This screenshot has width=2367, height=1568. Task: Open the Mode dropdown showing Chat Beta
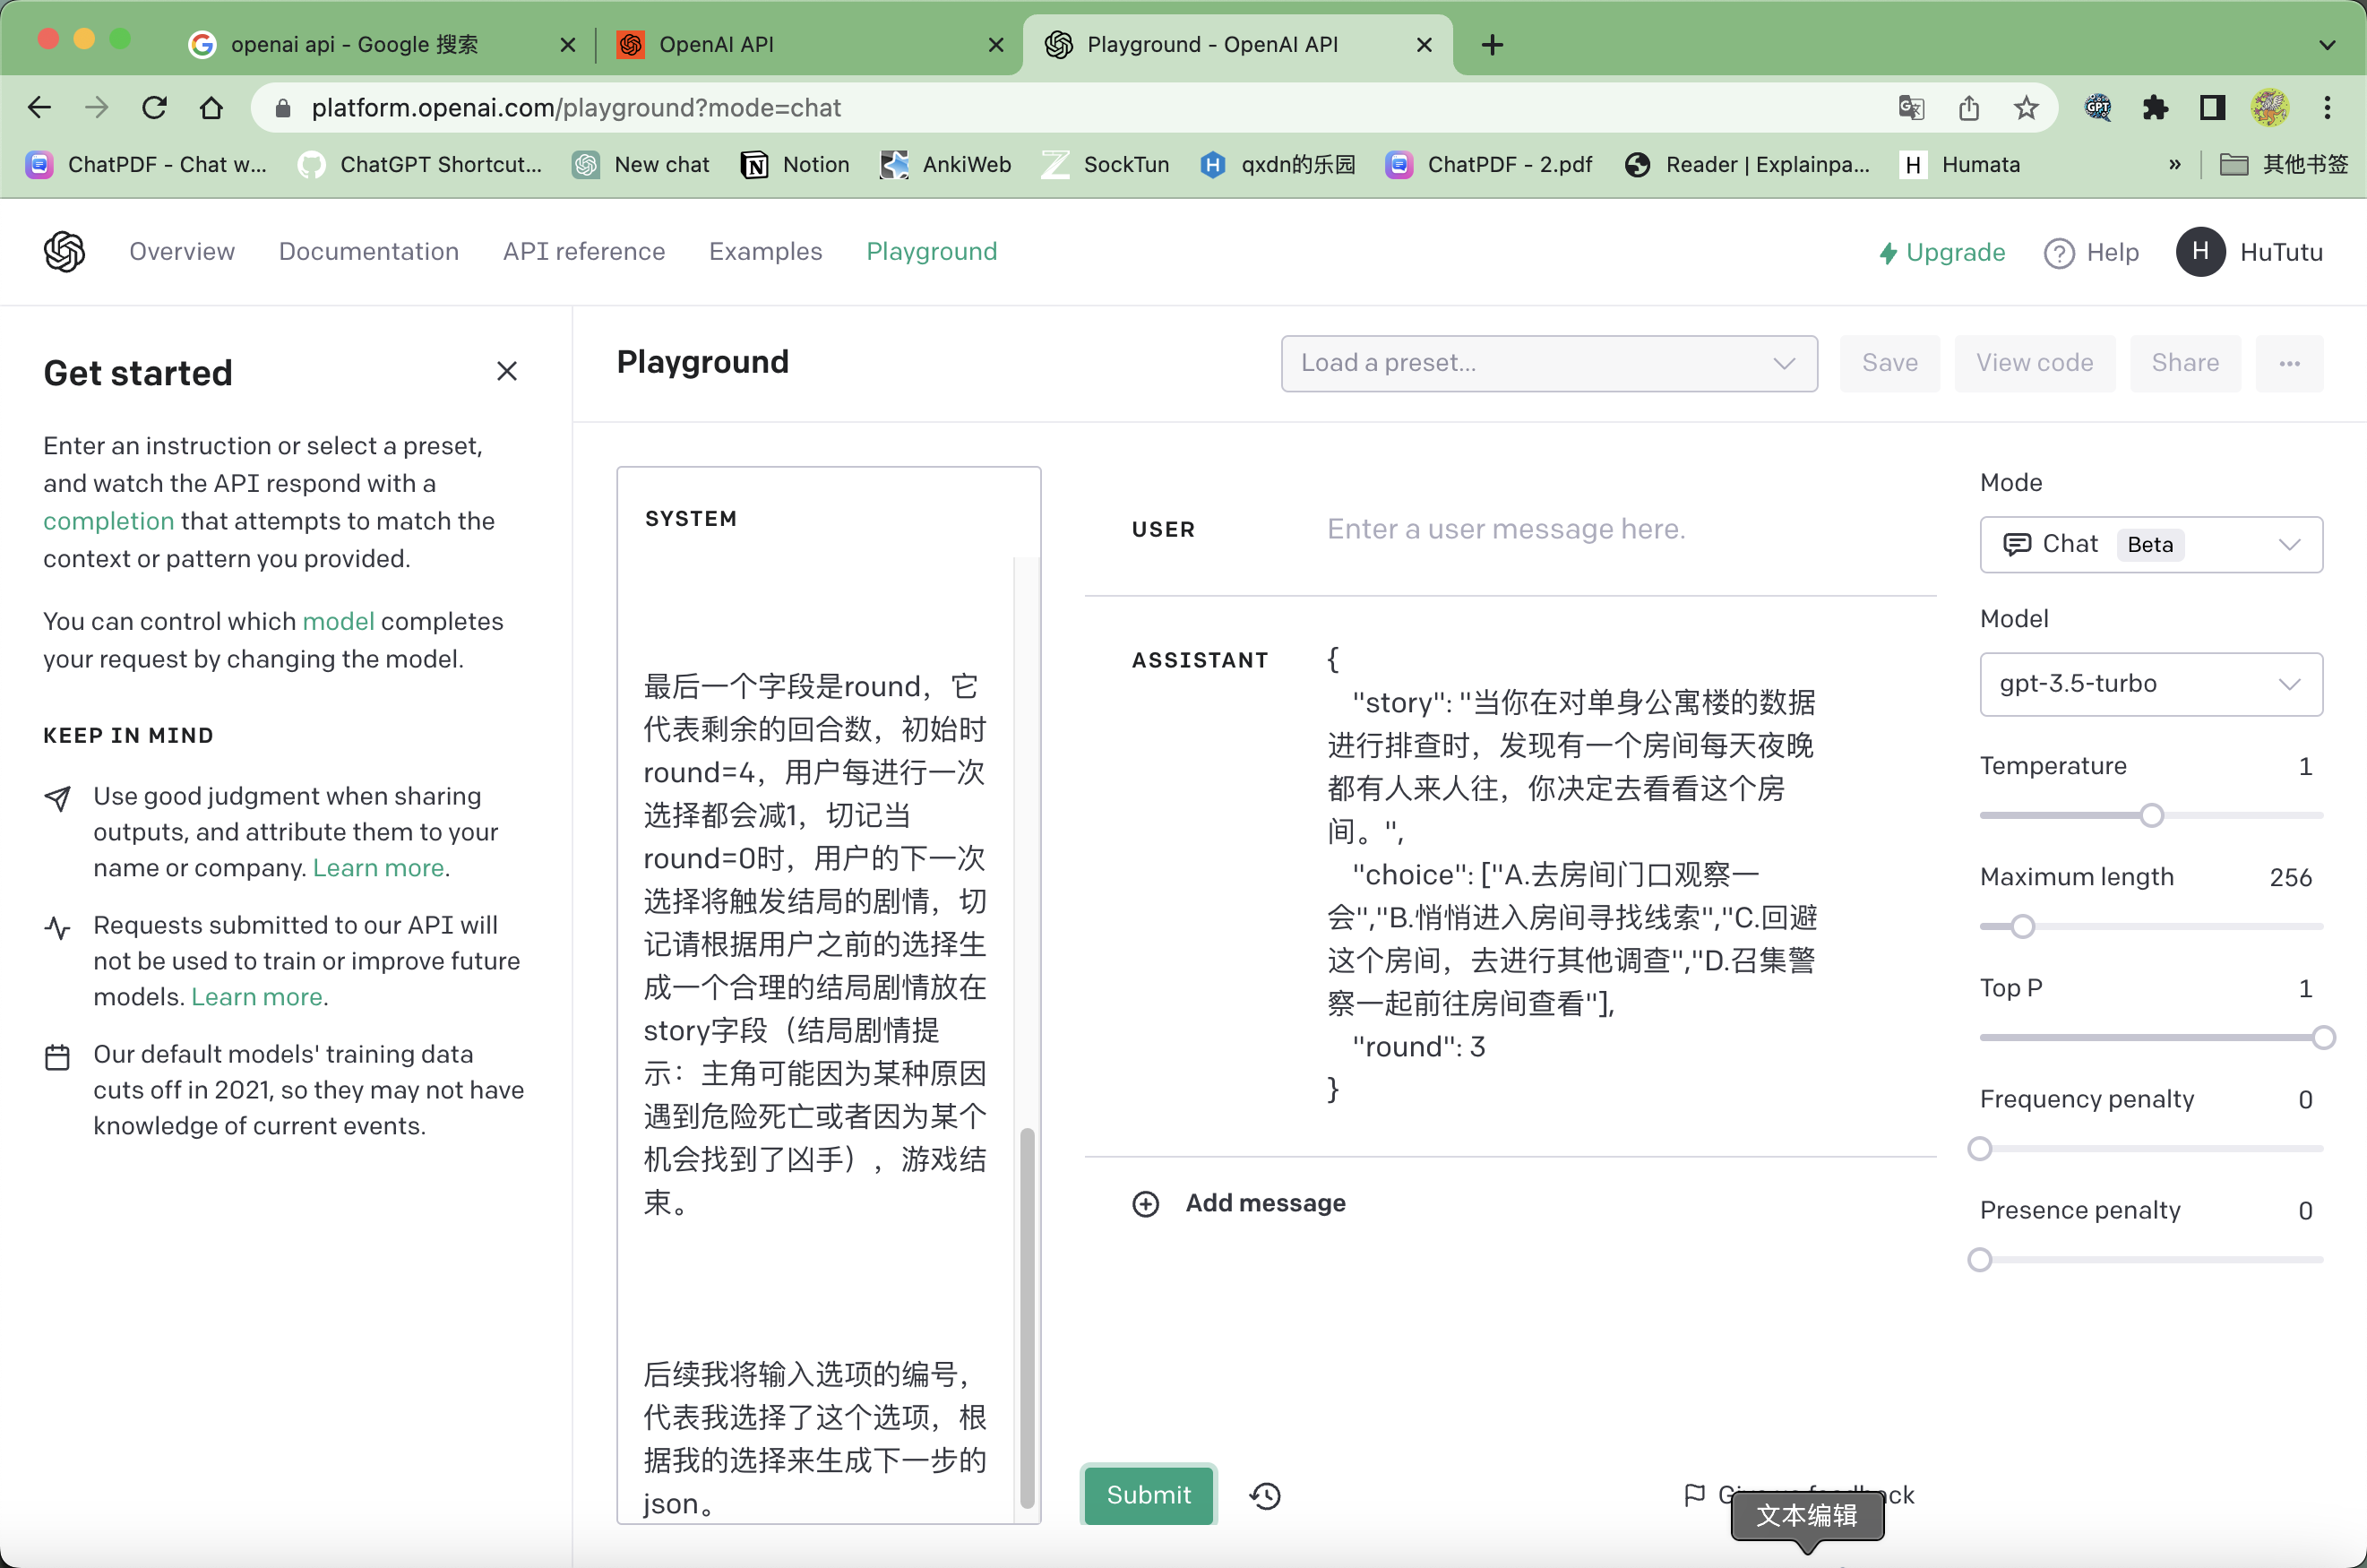click(2150, 544)
